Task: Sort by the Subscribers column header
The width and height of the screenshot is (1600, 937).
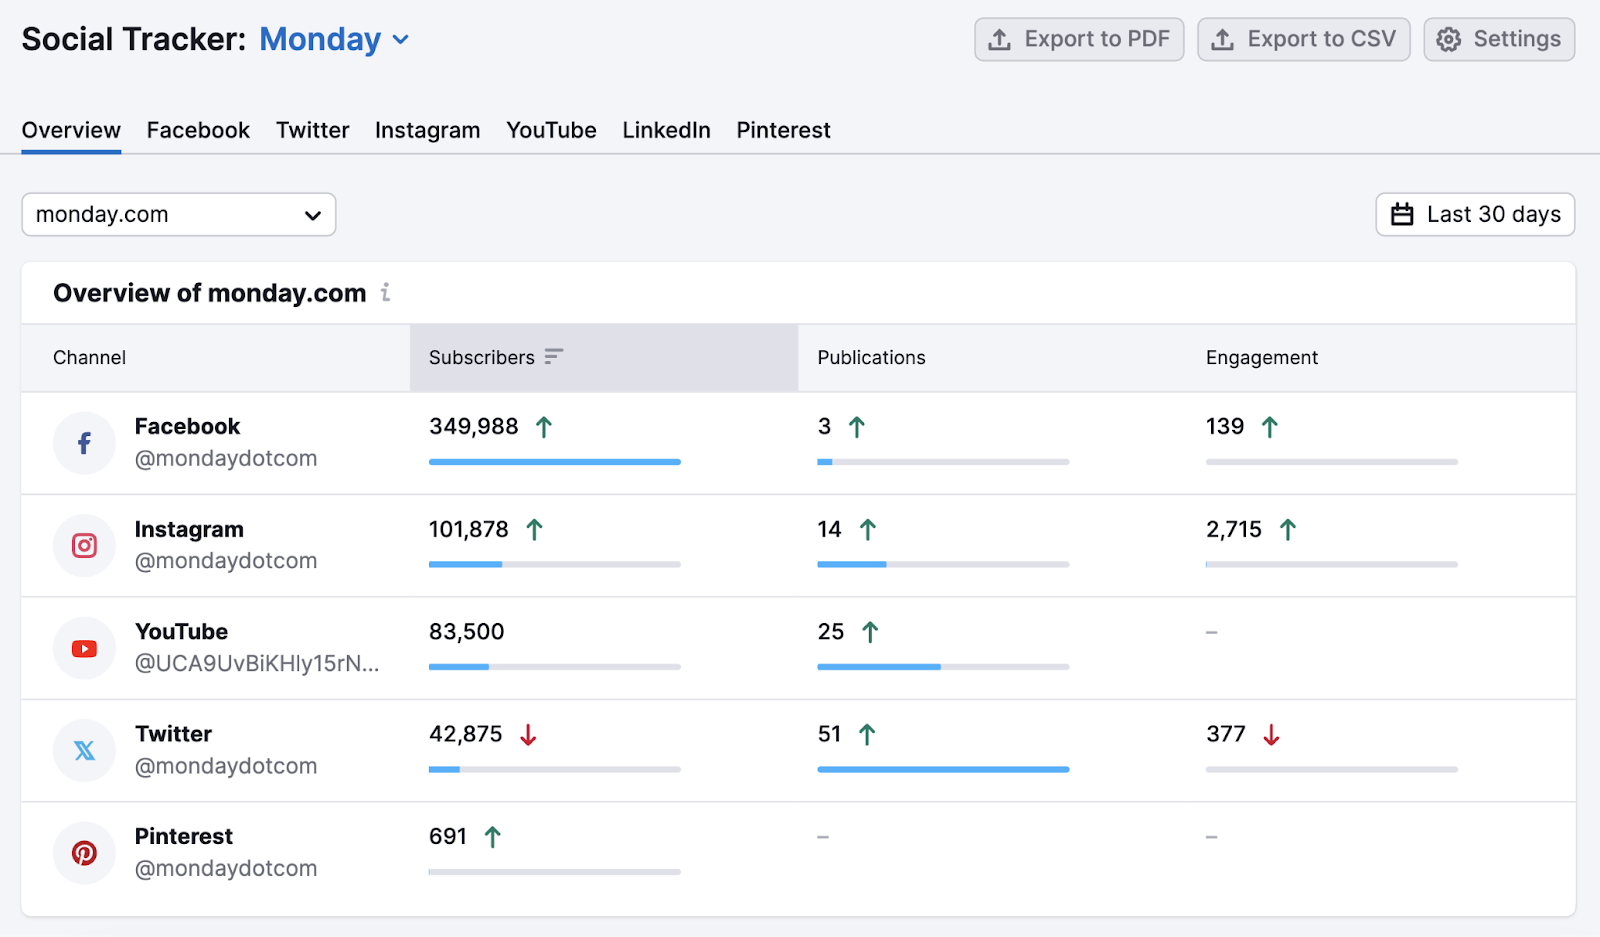Action: coord(603,357)
